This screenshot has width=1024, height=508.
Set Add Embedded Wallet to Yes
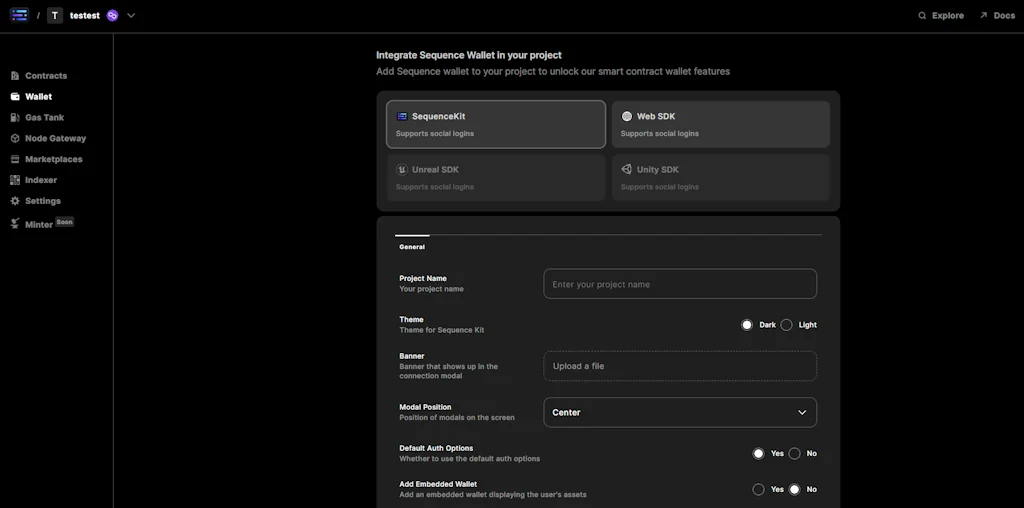(x=758, y=489)
